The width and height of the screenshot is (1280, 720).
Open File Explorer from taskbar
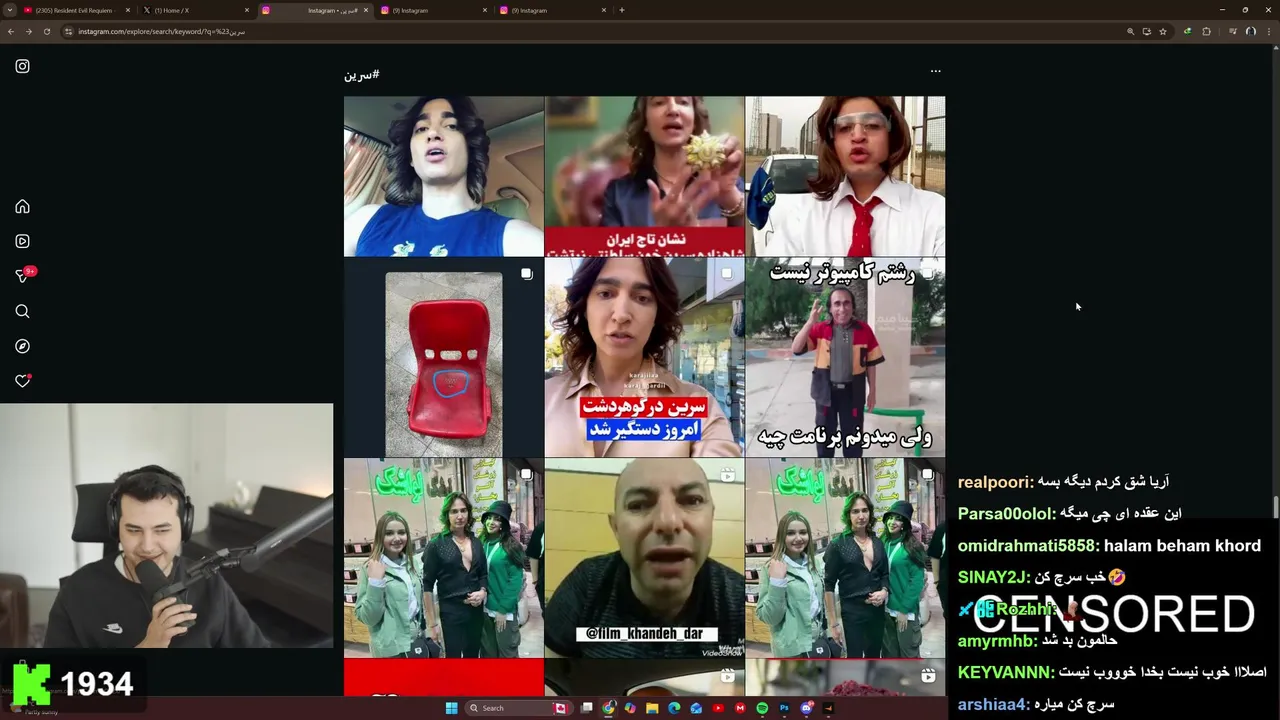pos(652,708)
